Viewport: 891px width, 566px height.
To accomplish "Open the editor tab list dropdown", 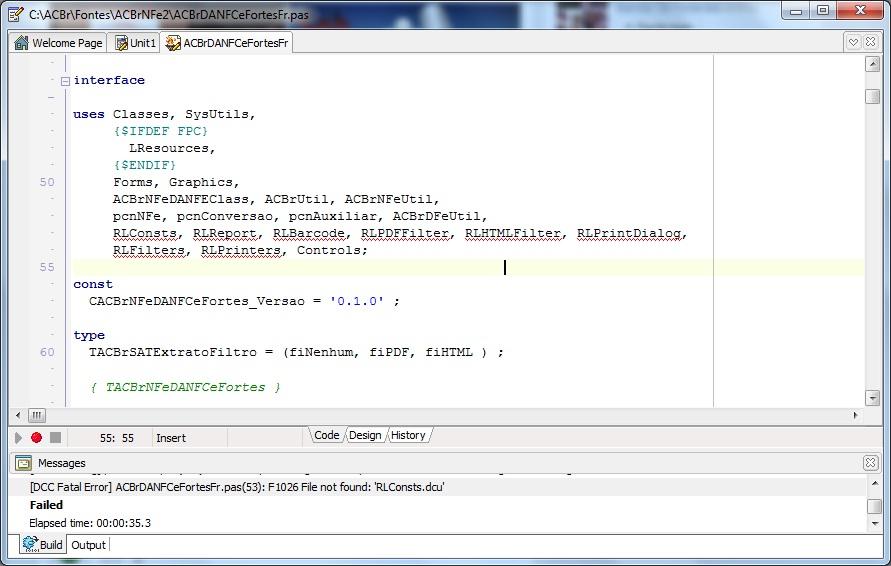I will (x=853, y=42).
